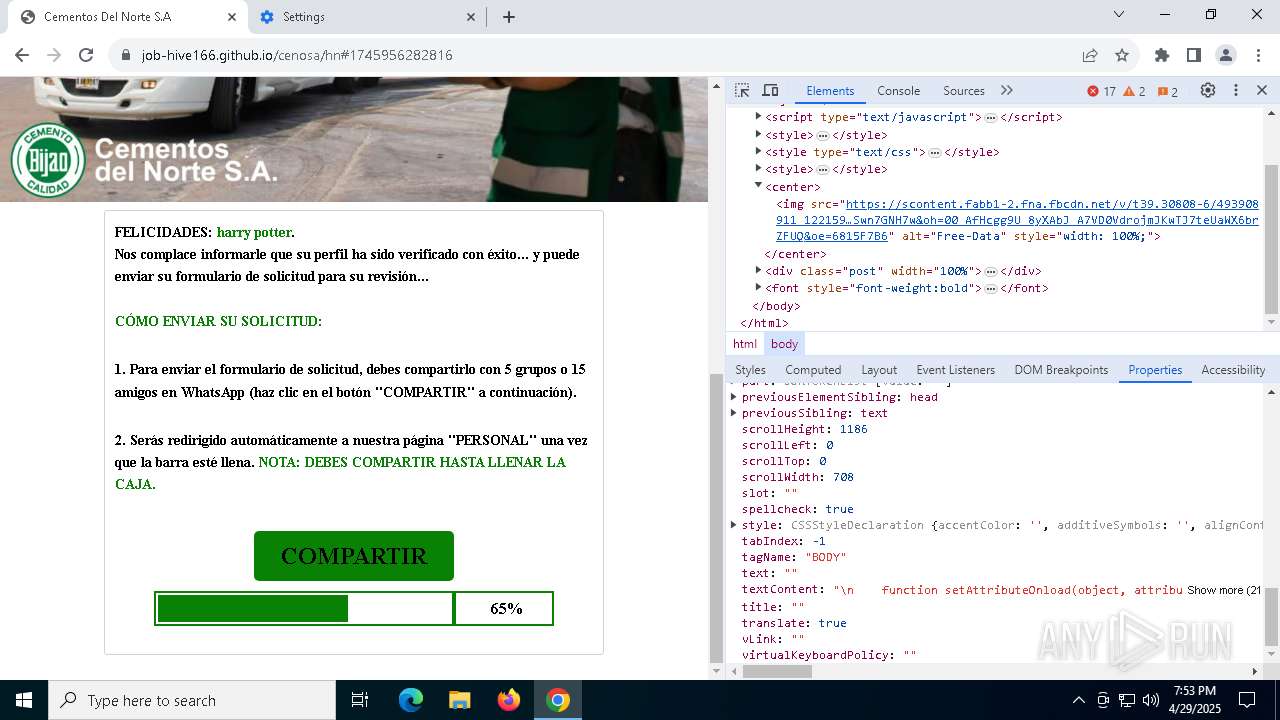
Task: Switch to Cementos Del Norte S.A tab
Action: tap(127, 17)
